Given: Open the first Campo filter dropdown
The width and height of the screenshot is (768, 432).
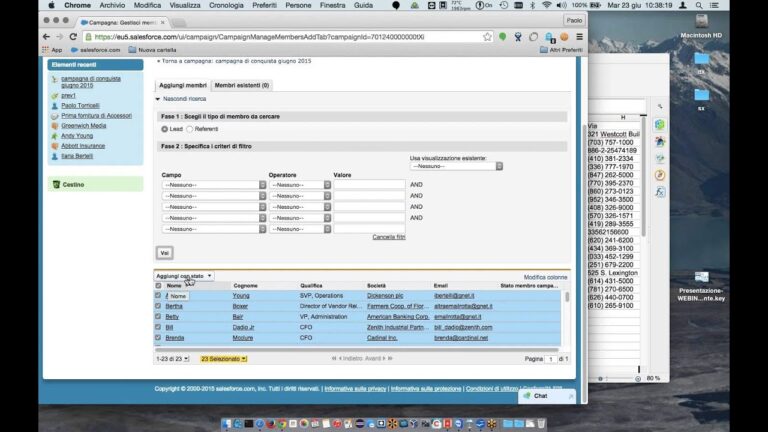Looking at the screenshot, I should [x=214, y=185].
